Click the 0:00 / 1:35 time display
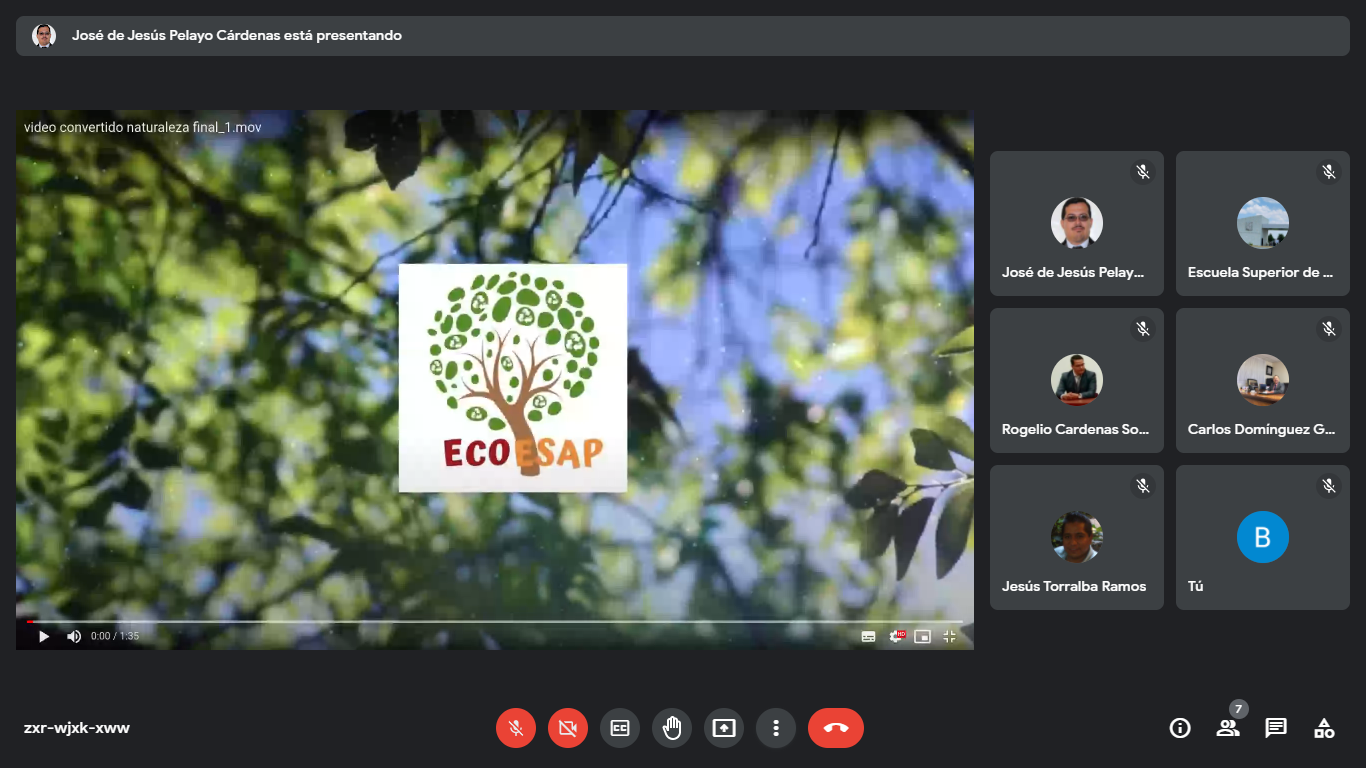 click(115, 636)
